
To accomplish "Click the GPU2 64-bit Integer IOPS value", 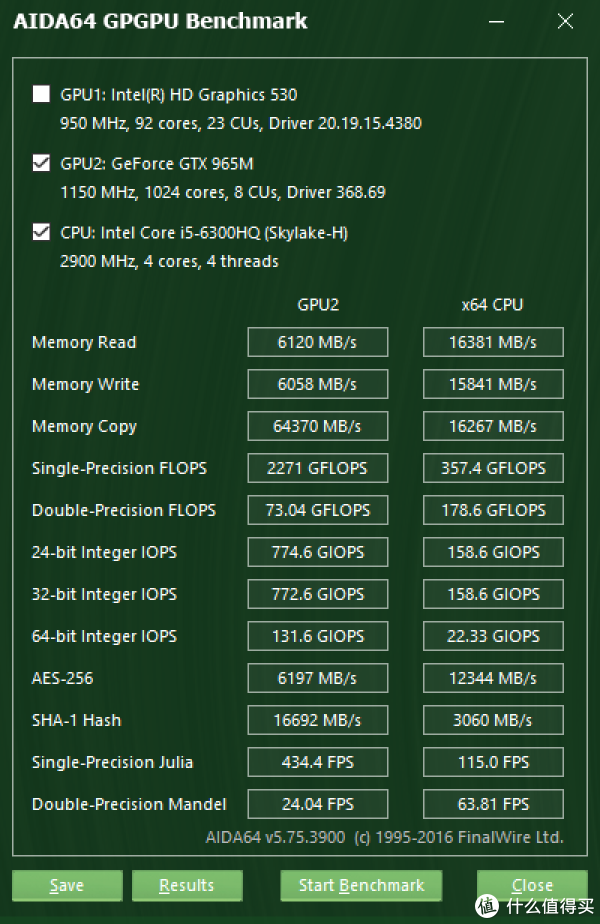I will (318, 636).
